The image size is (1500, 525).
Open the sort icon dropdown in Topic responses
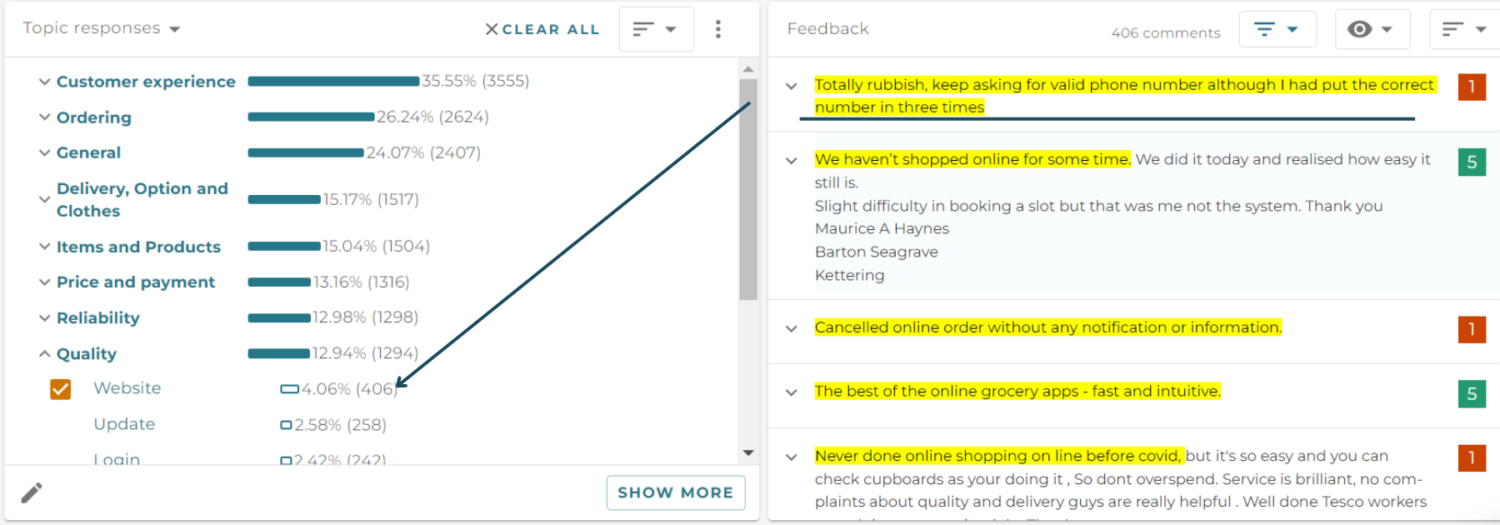point(656,29)
